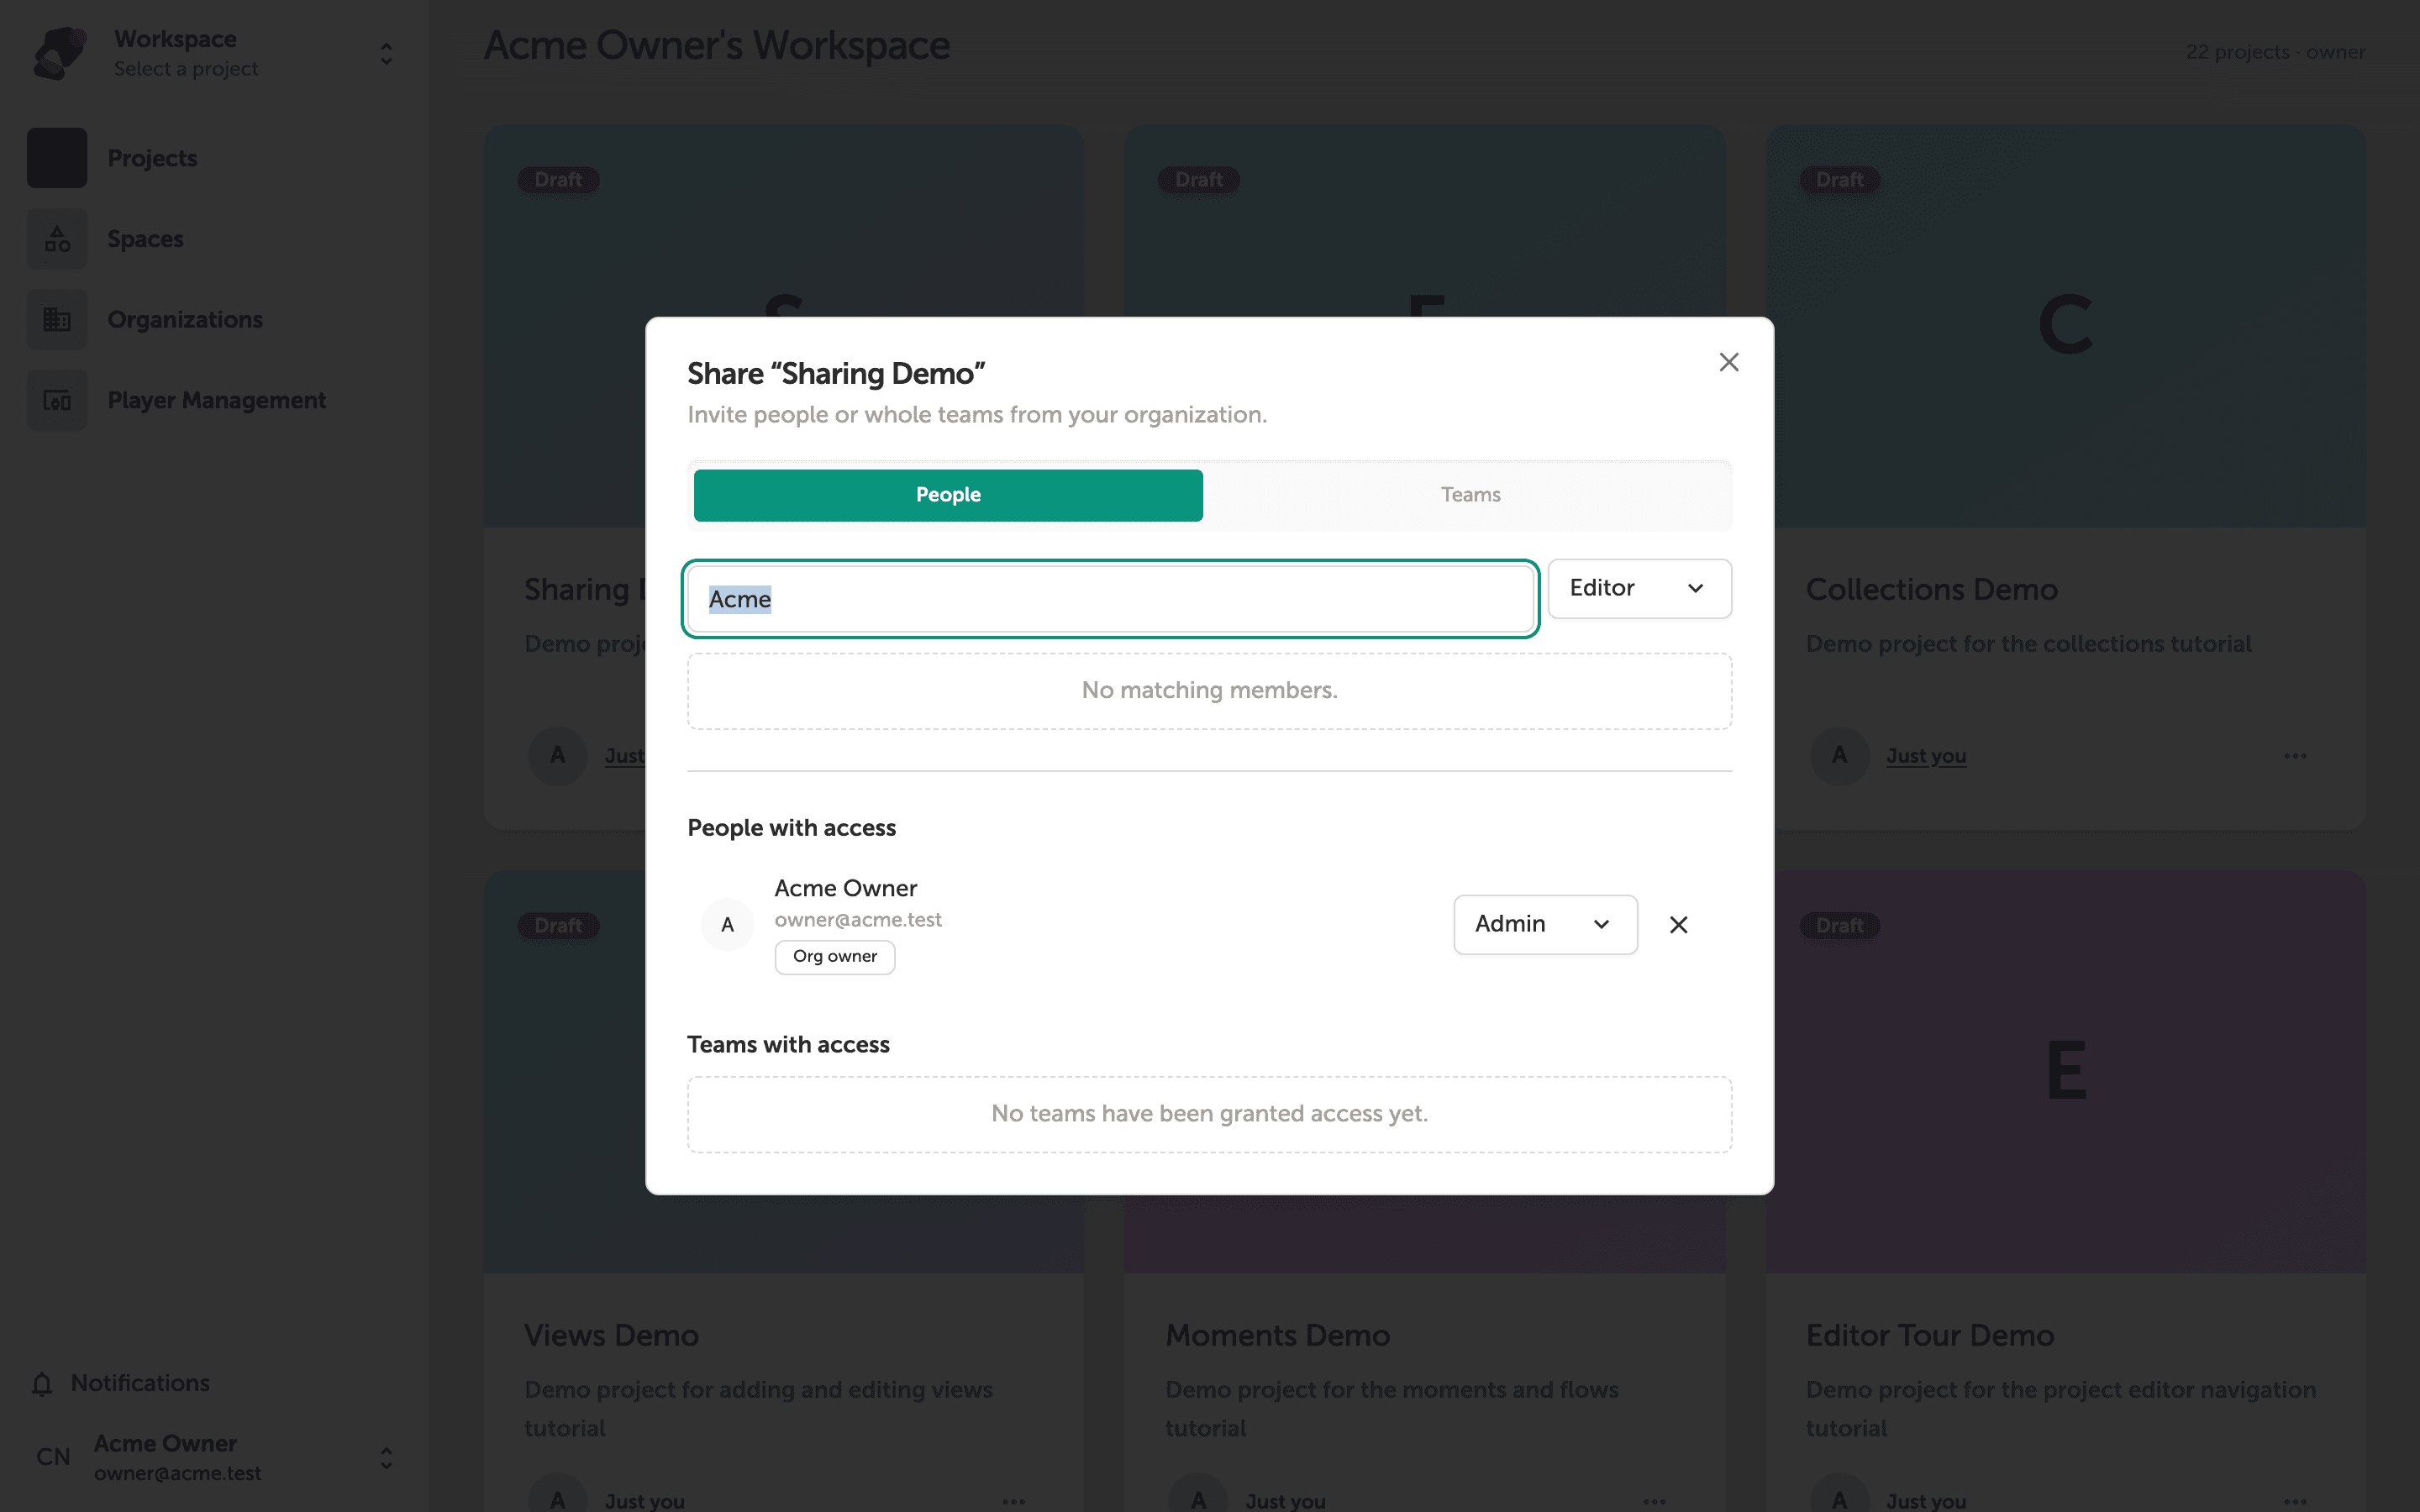
Task: Click the Draft badge on Views Demo card
Action: pos(558,926)
